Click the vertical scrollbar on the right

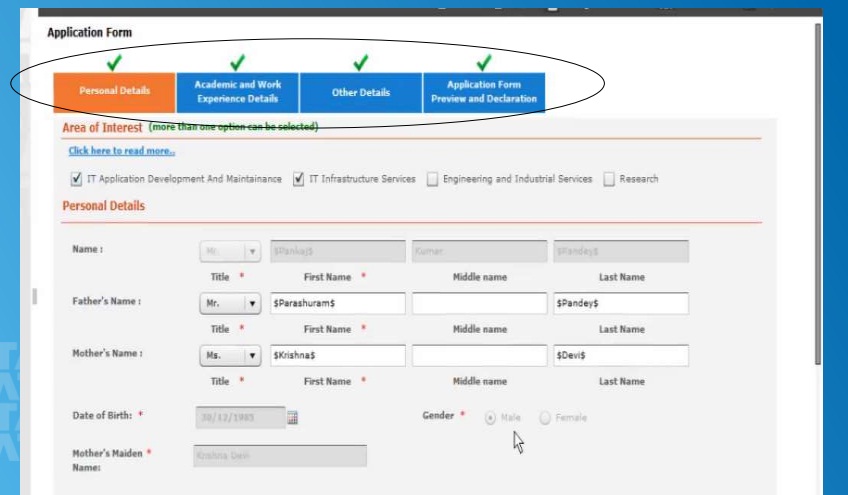click(818, 200)
